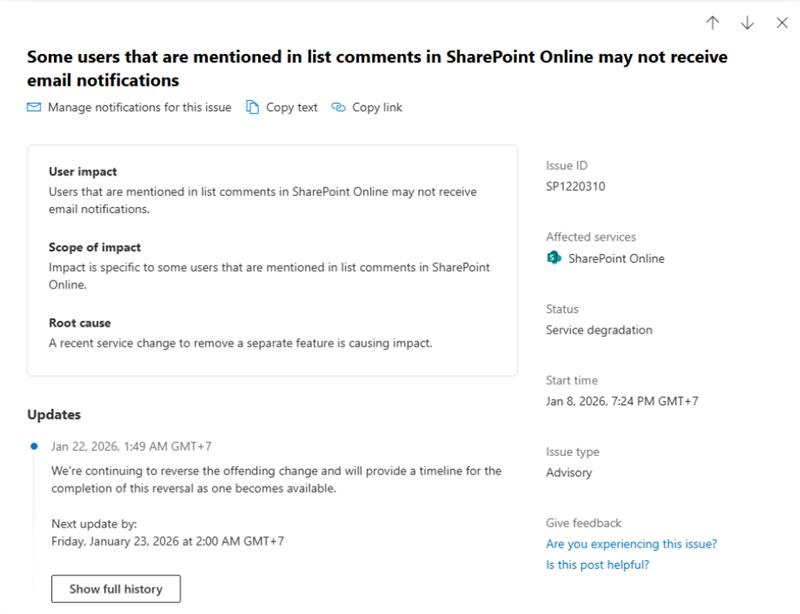The width and height of the screenshot is (800, 614).
Task: Open Manage notifications for this issue
Action: 139,107
